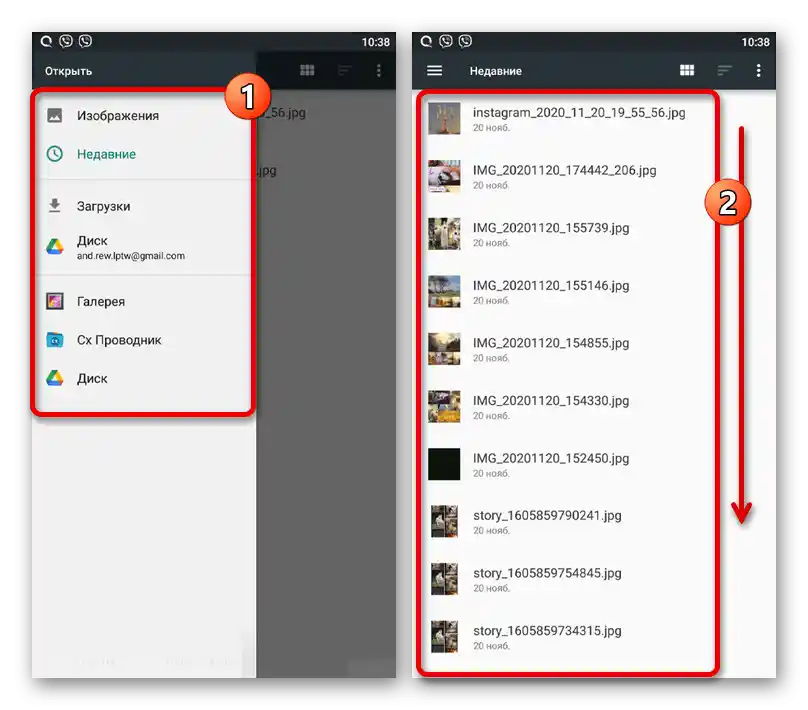The width and height of the screenshot is (808, 710).
Task: Open sort options in Недавние toolbar
Action: tap(725, 70)
